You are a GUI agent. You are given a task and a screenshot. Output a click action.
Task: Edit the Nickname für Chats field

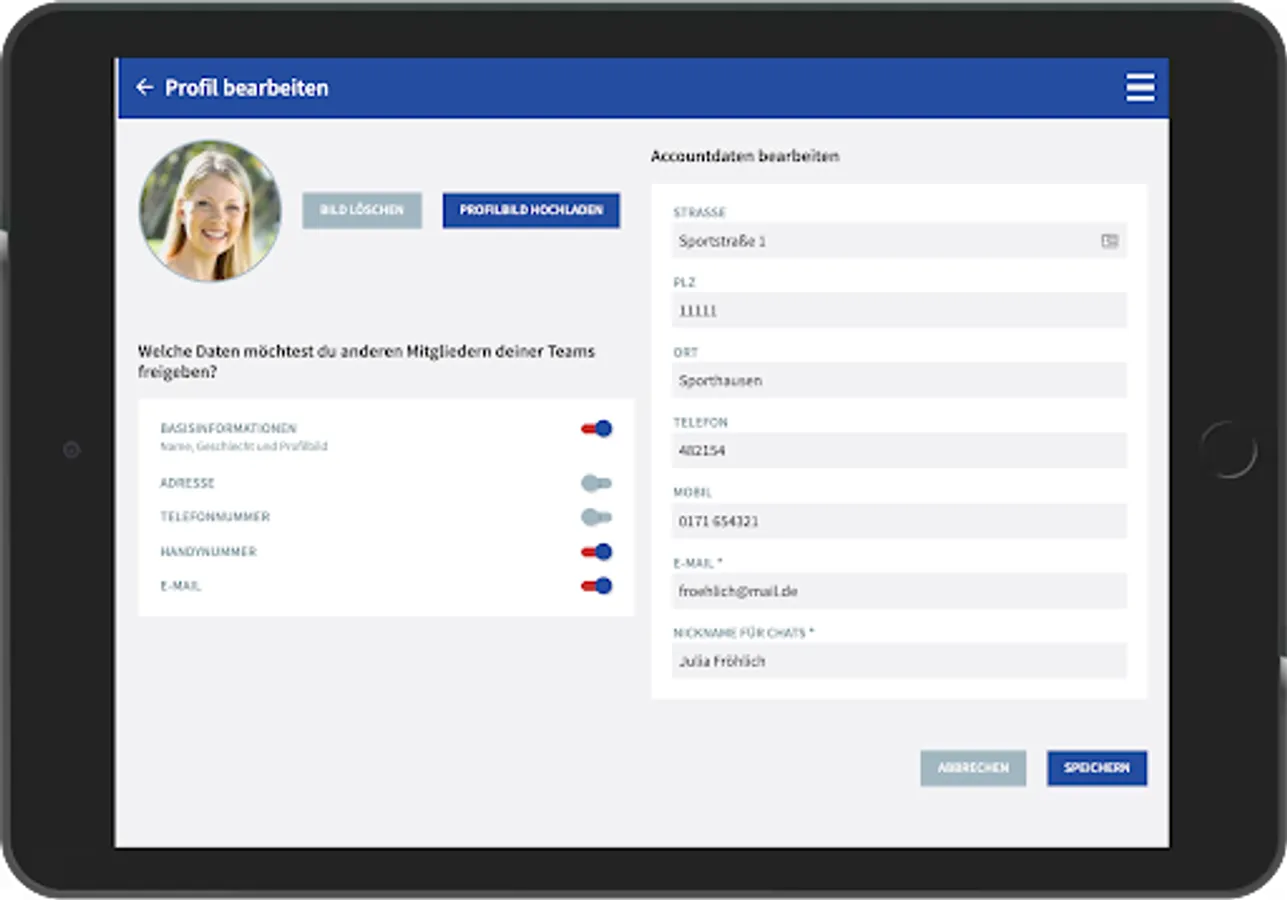tap(899, 661)
